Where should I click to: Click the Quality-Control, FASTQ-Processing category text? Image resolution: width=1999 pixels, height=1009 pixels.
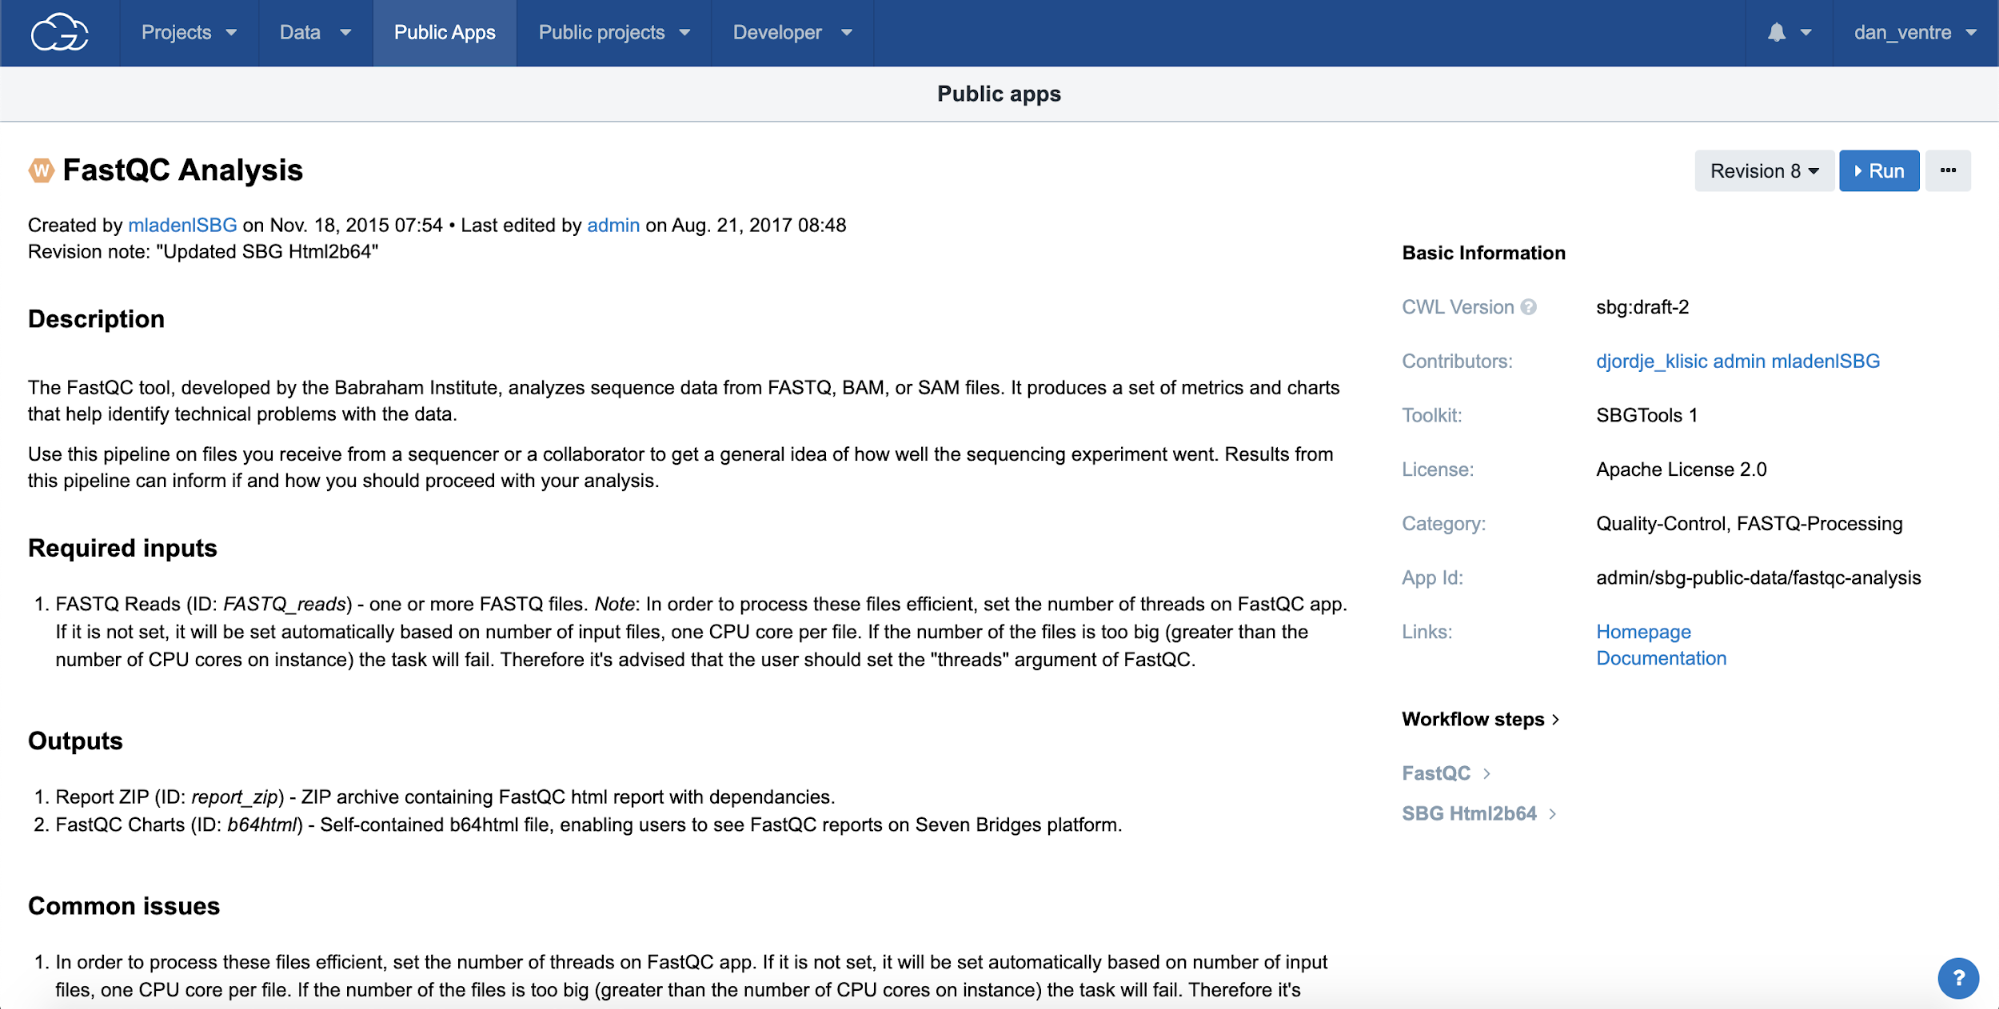coord(1749,524)
